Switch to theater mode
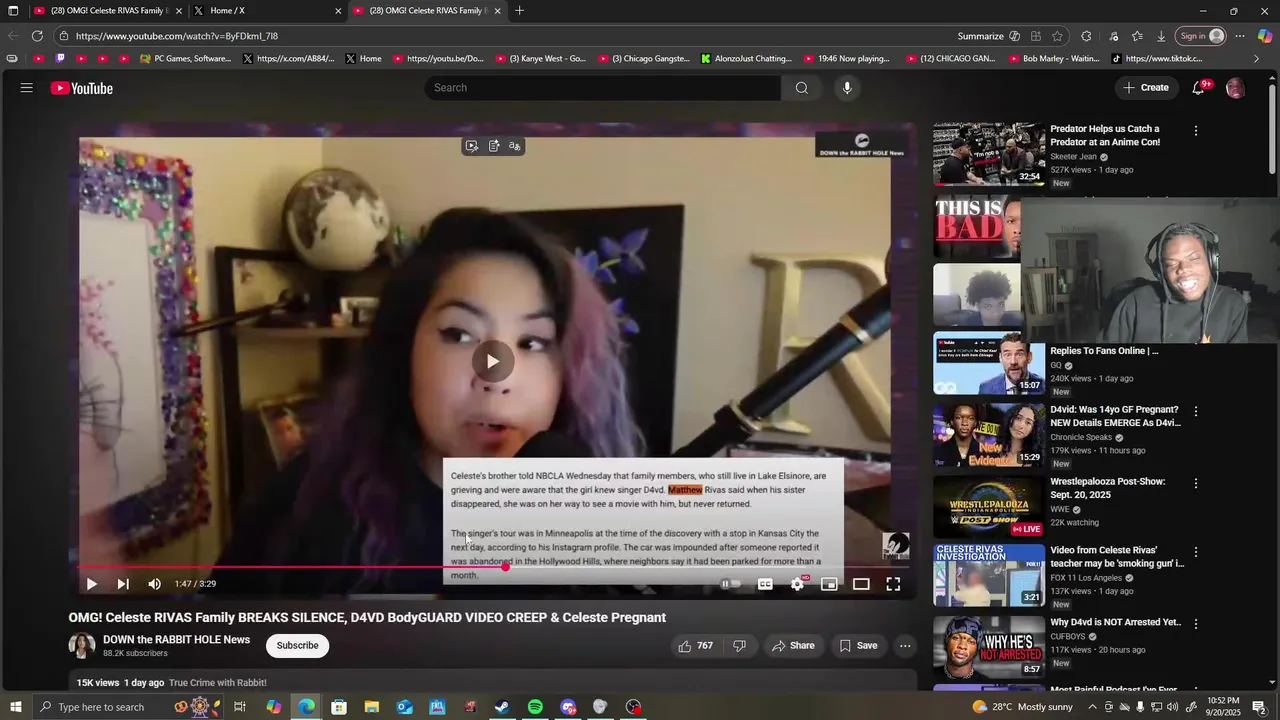 [861, 584]
